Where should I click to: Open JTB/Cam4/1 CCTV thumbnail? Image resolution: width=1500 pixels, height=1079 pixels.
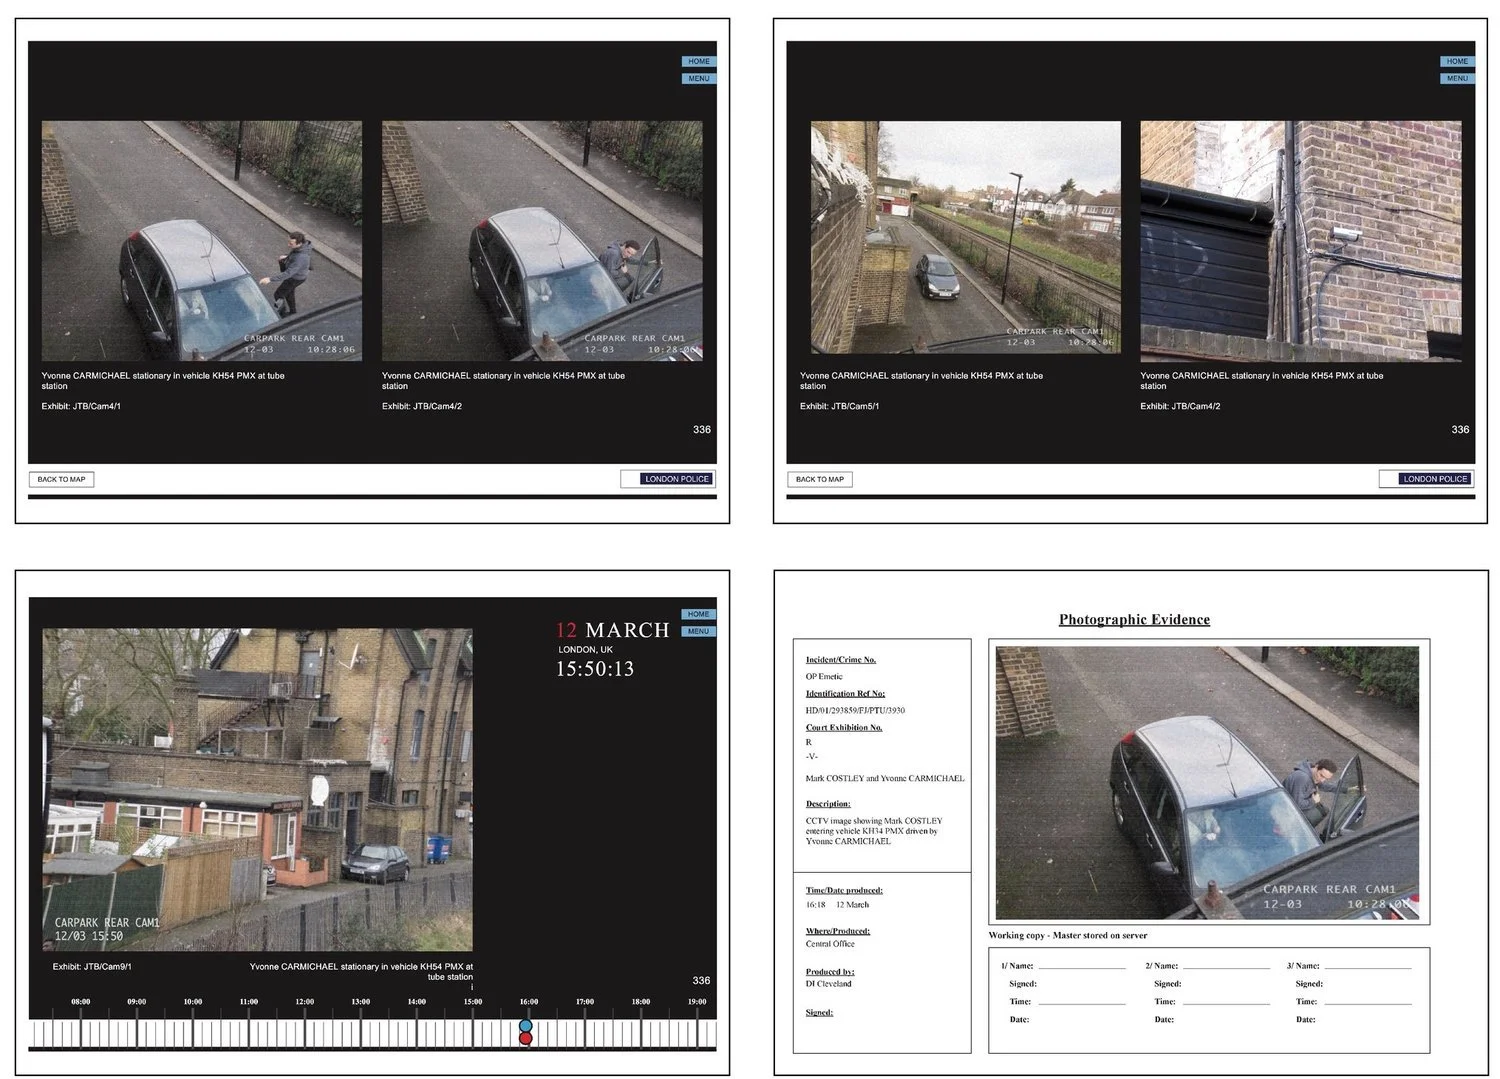201,241
